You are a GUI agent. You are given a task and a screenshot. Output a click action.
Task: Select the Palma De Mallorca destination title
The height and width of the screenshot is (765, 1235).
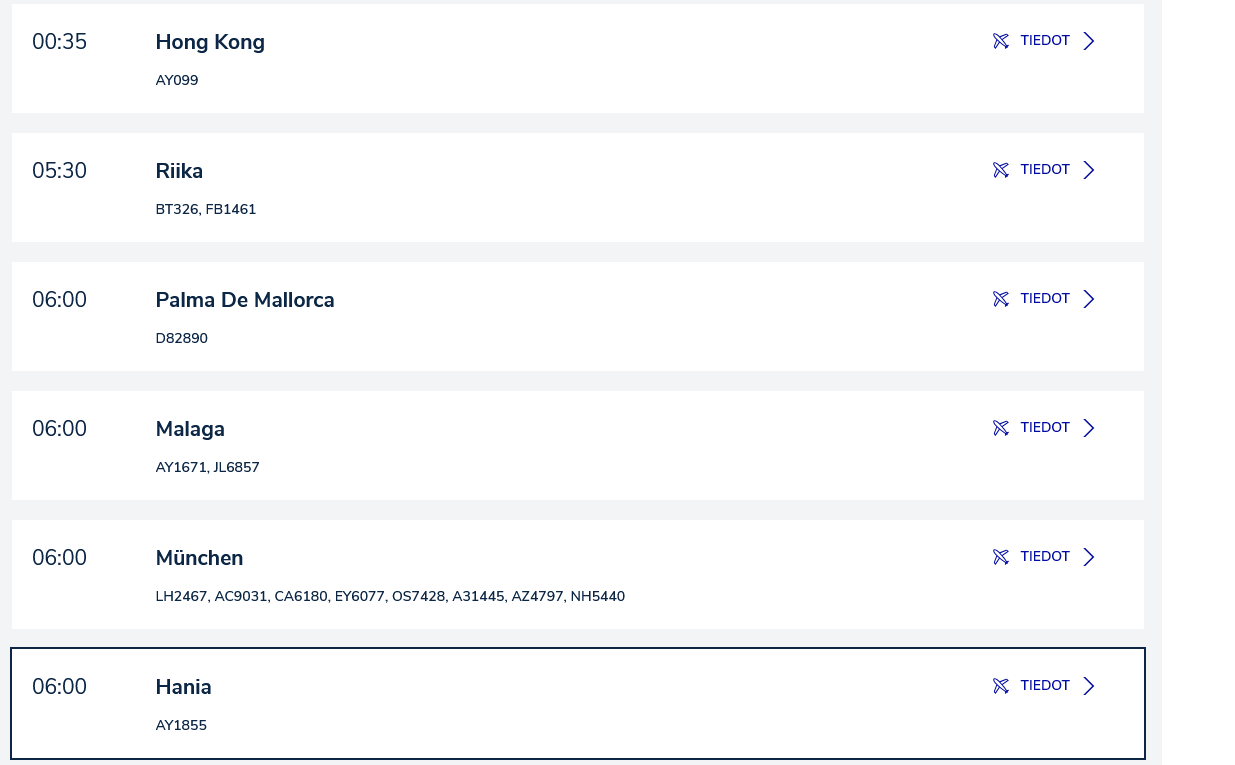[x=245, y=300]
